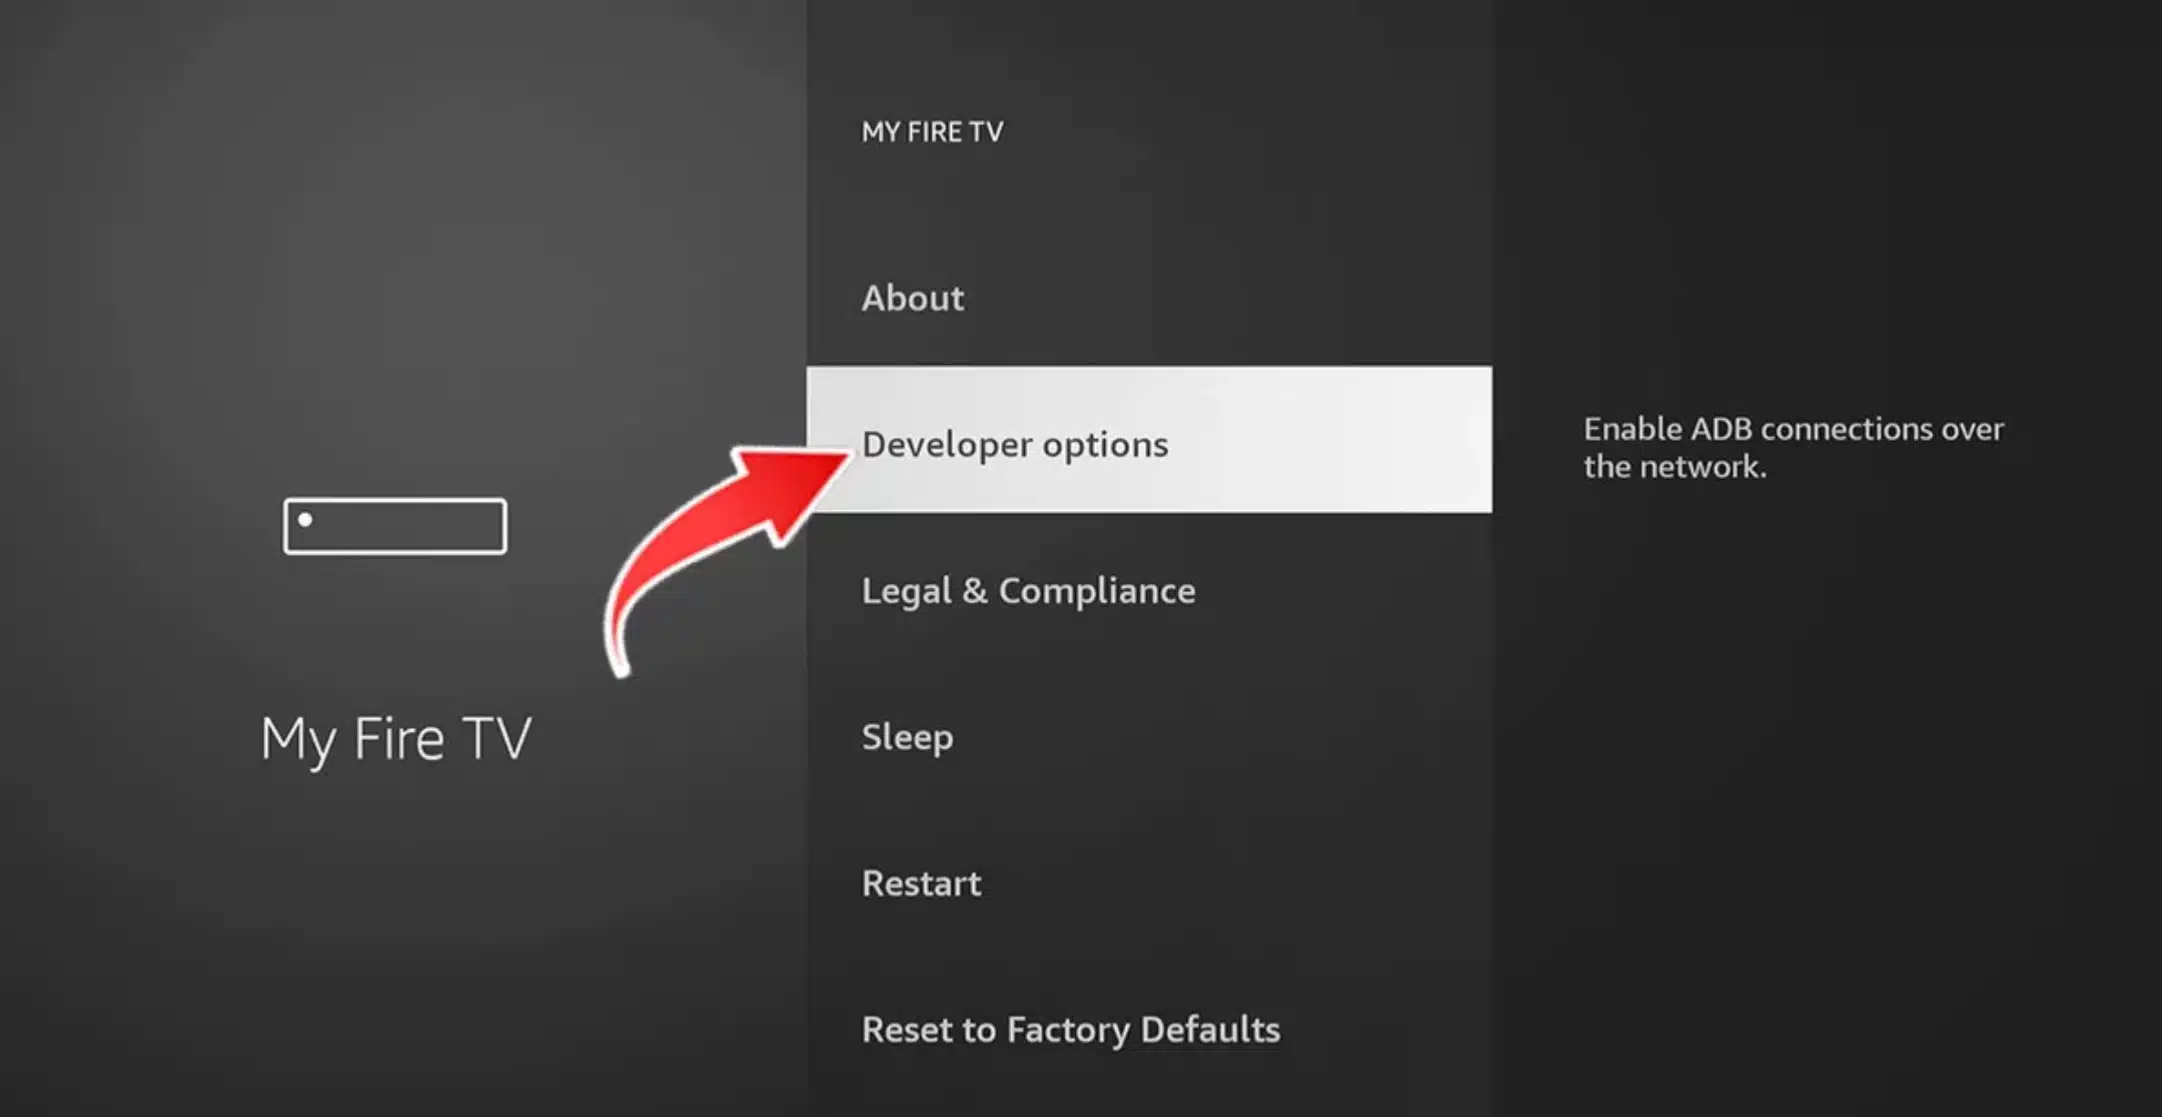This screenshot has width=2162, height=1117.
Task: Click the MY FIRE TV section header
Action: point(932,132)
